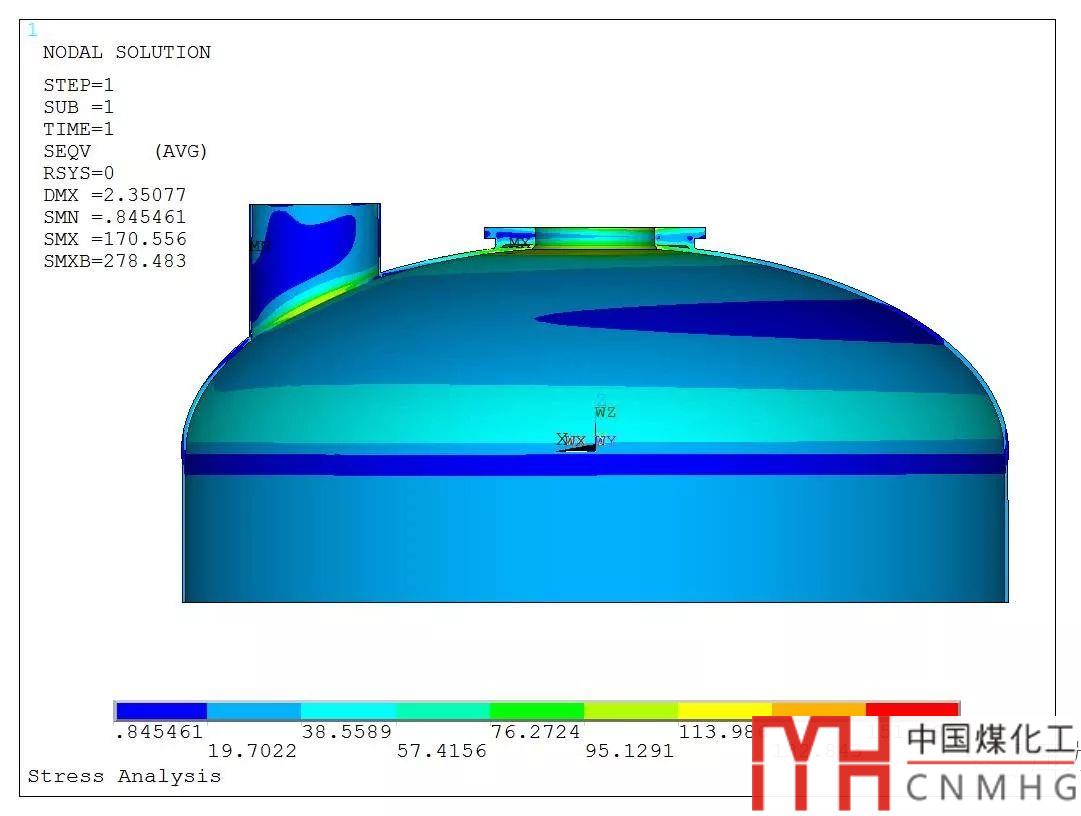Click the NODAL SOLUTION title text
The height and width of the screenshot is (816, 1081).
126,52
